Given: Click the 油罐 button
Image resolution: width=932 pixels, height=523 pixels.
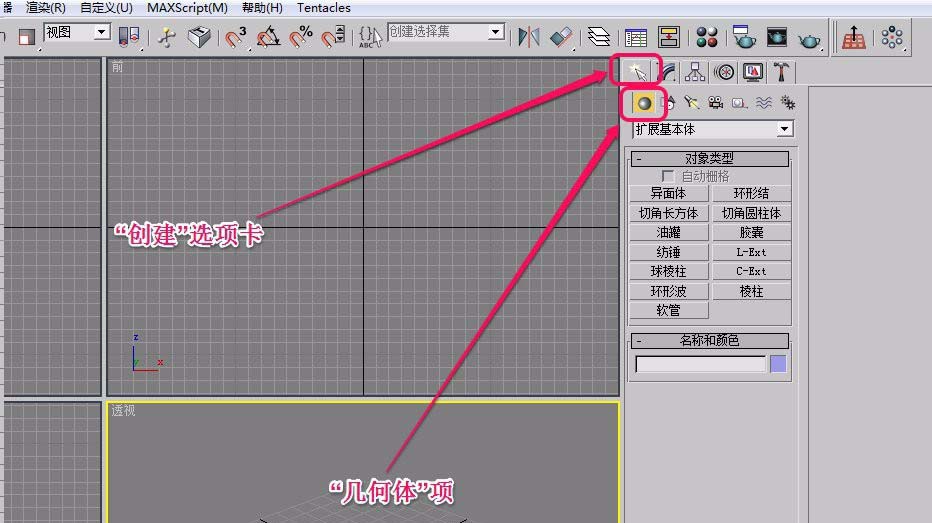Looking at the screenshot, I should point(669,232).
